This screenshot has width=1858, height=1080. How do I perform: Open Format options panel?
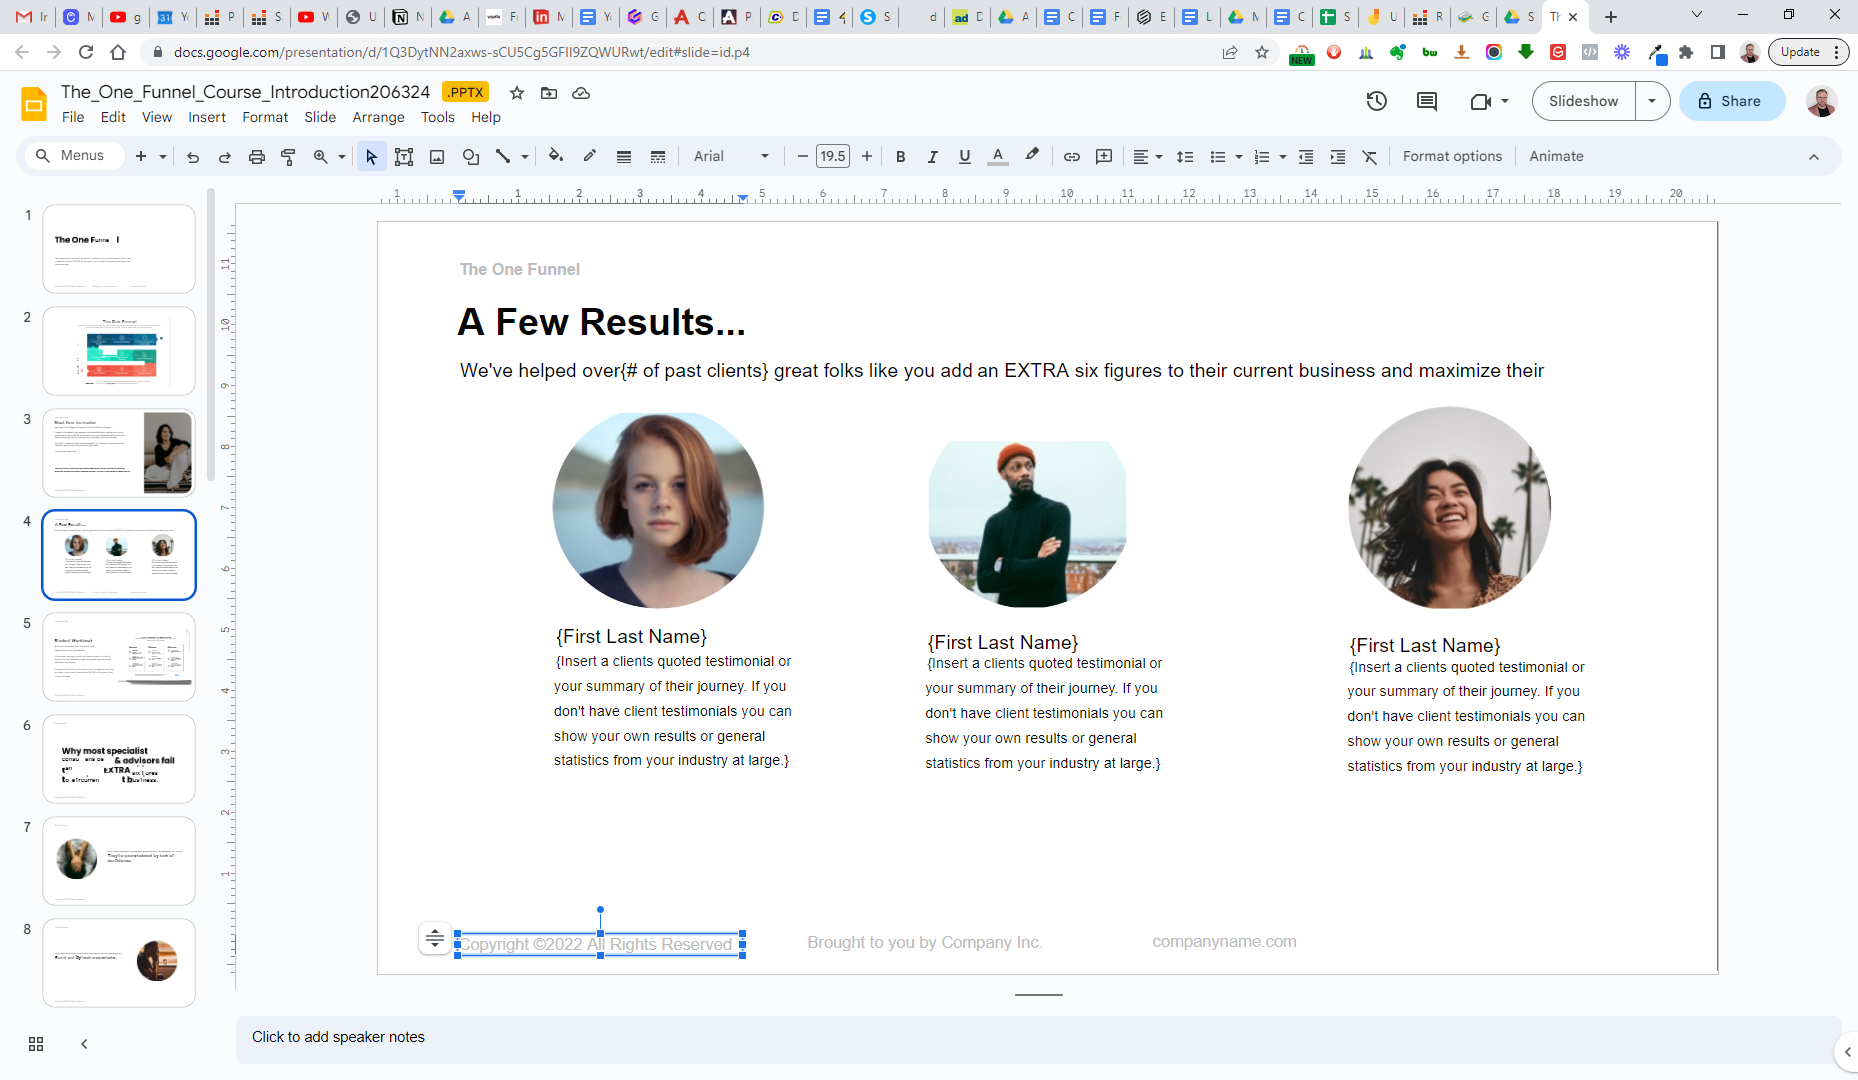pyautogui.click(x=1452, y=157)
